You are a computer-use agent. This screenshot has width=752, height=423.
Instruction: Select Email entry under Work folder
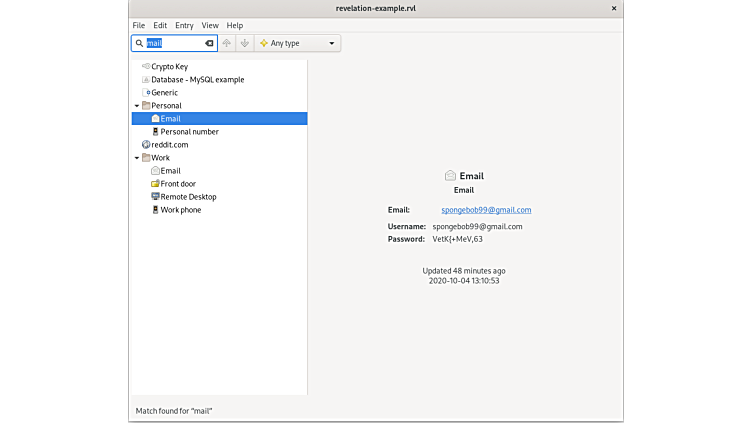(x=170, y=171)
